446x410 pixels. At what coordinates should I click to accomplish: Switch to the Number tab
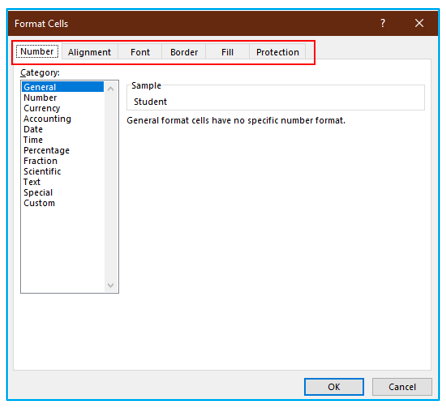tap(37, 52)
